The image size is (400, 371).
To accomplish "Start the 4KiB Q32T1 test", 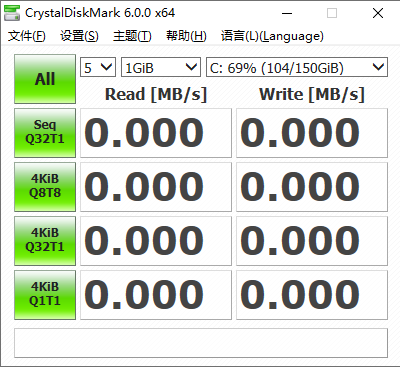I will coord(45,241).
